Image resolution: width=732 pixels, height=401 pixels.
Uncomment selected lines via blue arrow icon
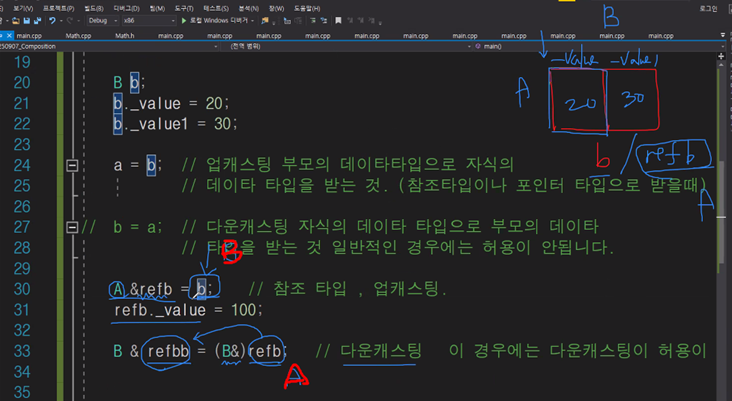[x=324, y=21]
